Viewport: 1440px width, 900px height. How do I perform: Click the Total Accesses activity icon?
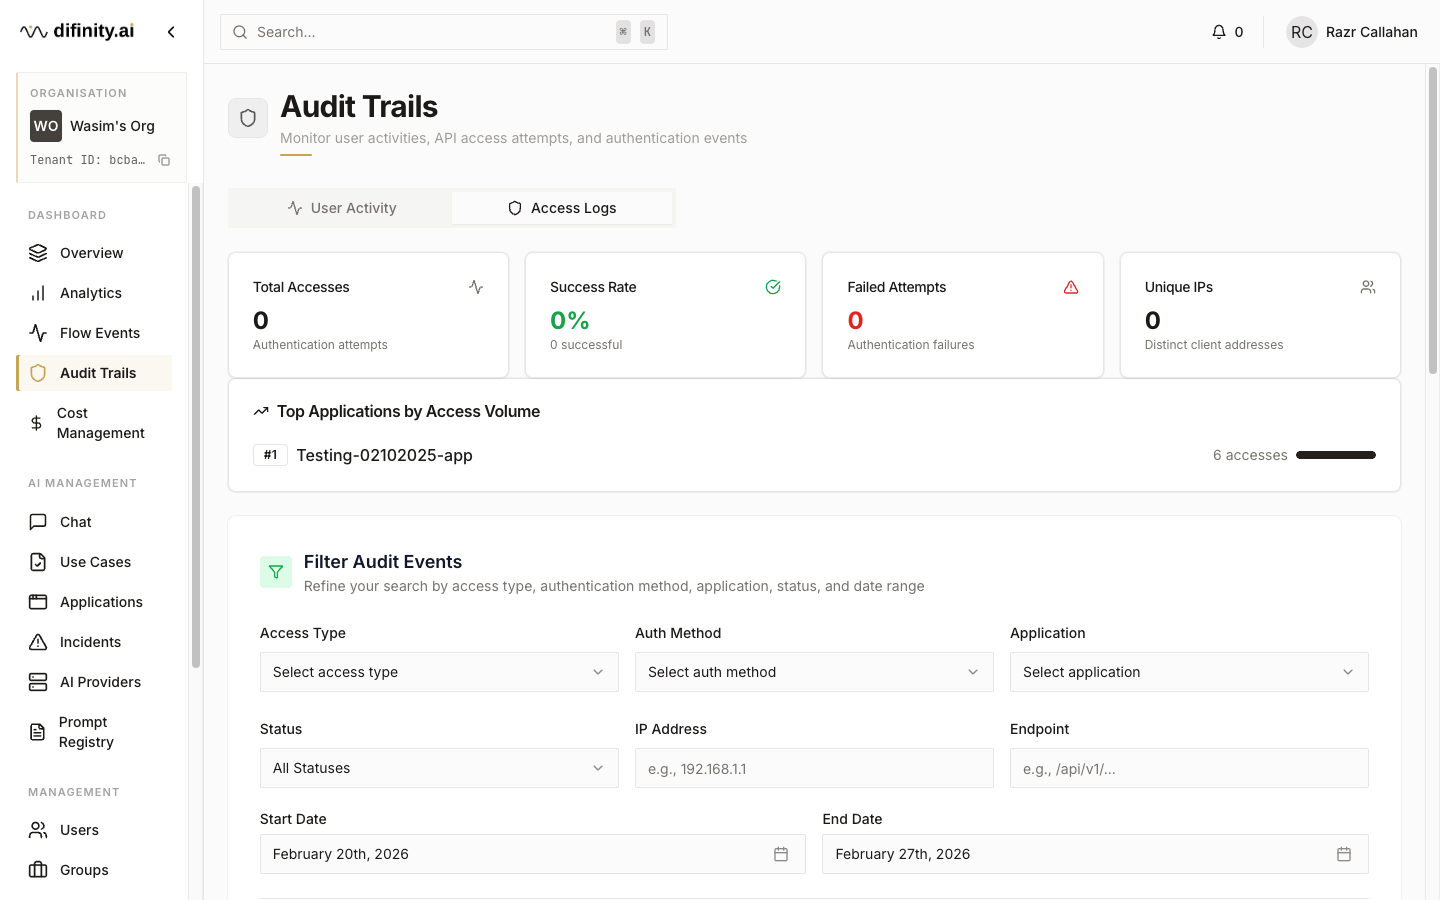click(x=476, y=287)
